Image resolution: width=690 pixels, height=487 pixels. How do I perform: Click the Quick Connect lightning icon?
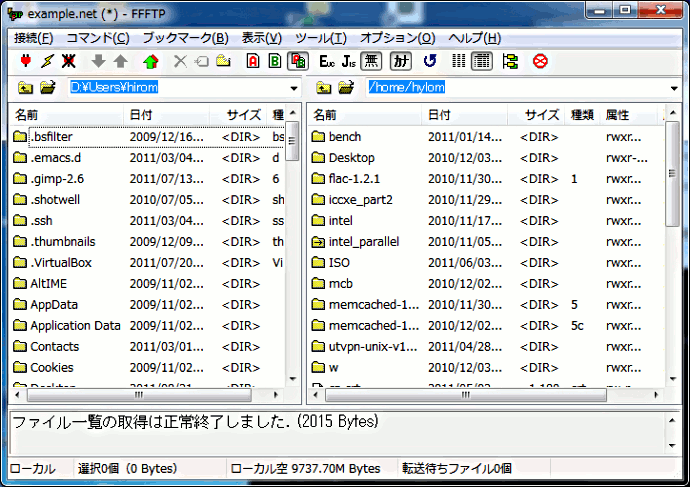(x=47, y=62)
